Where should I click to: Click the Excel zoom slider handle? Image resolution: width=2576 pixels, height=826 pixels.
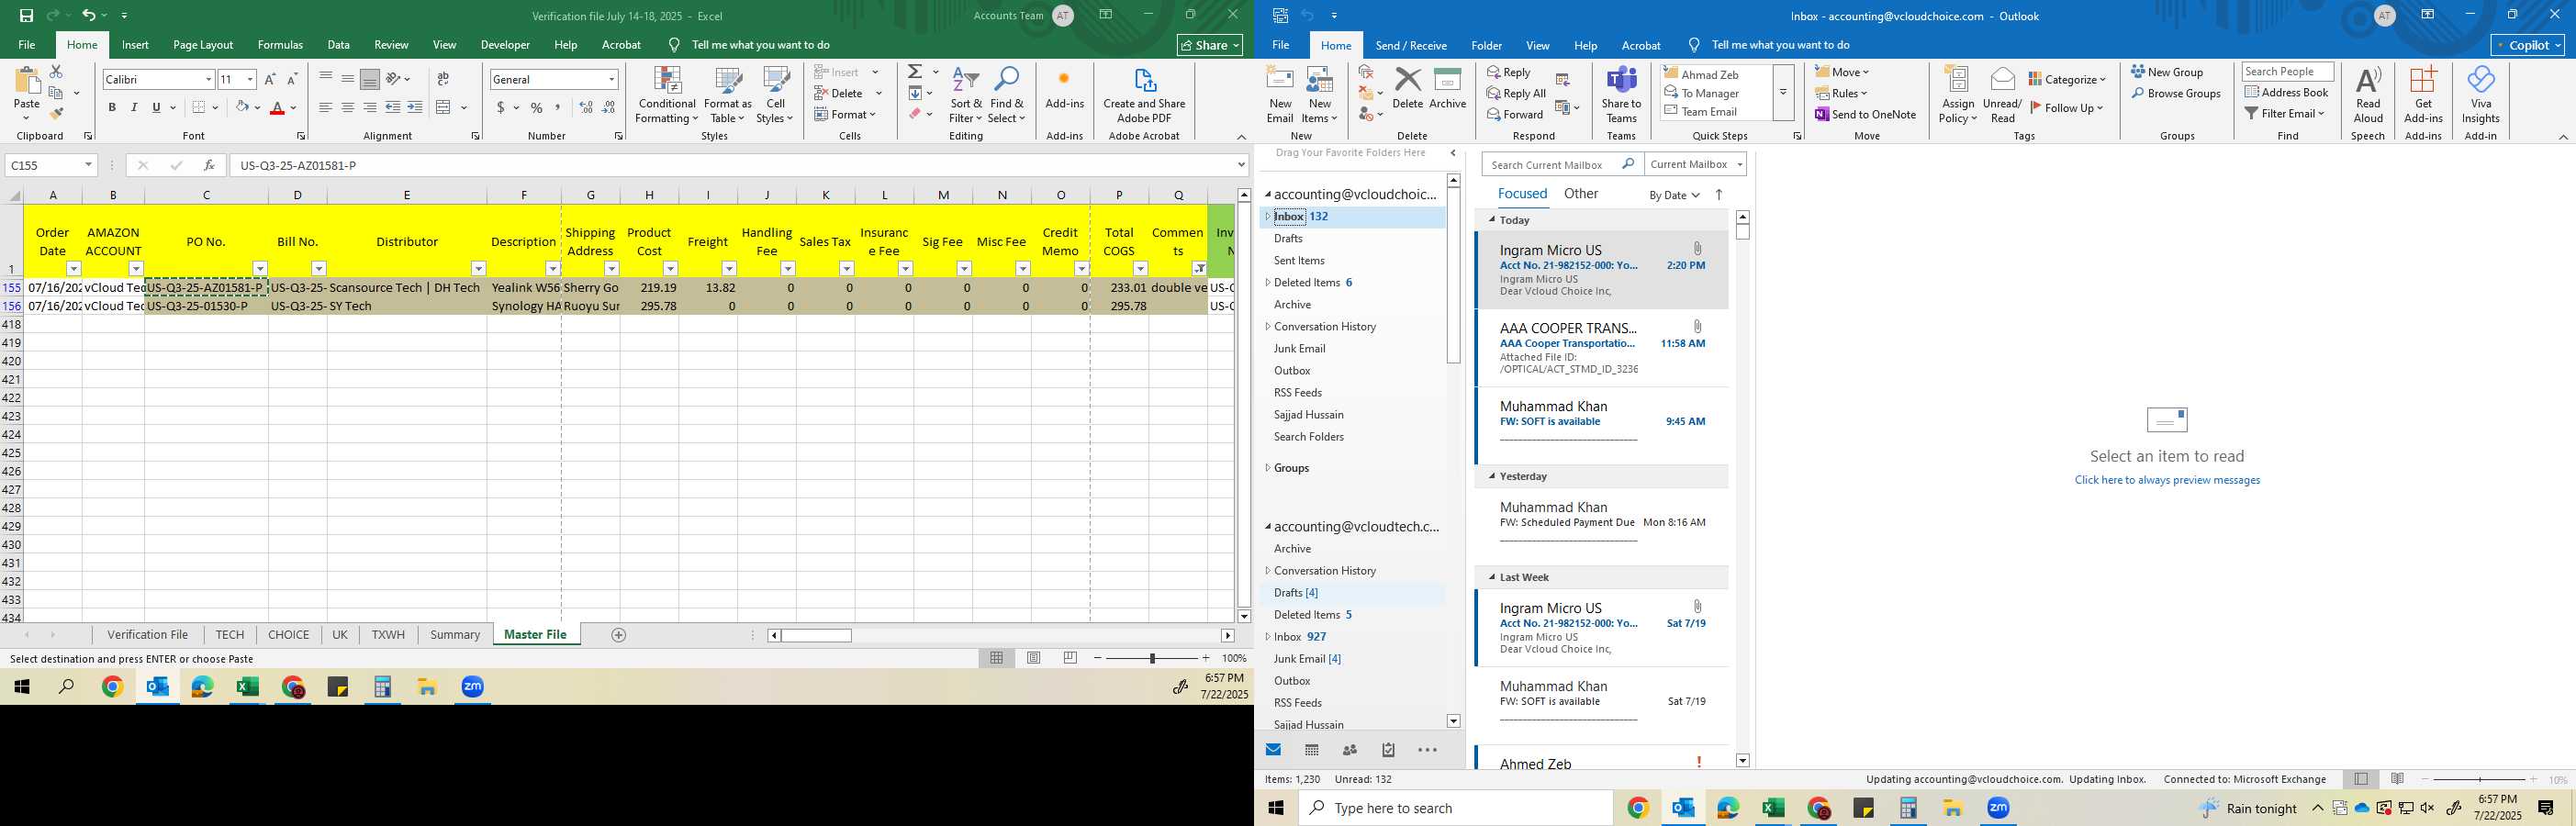(x=1152, y=658)
